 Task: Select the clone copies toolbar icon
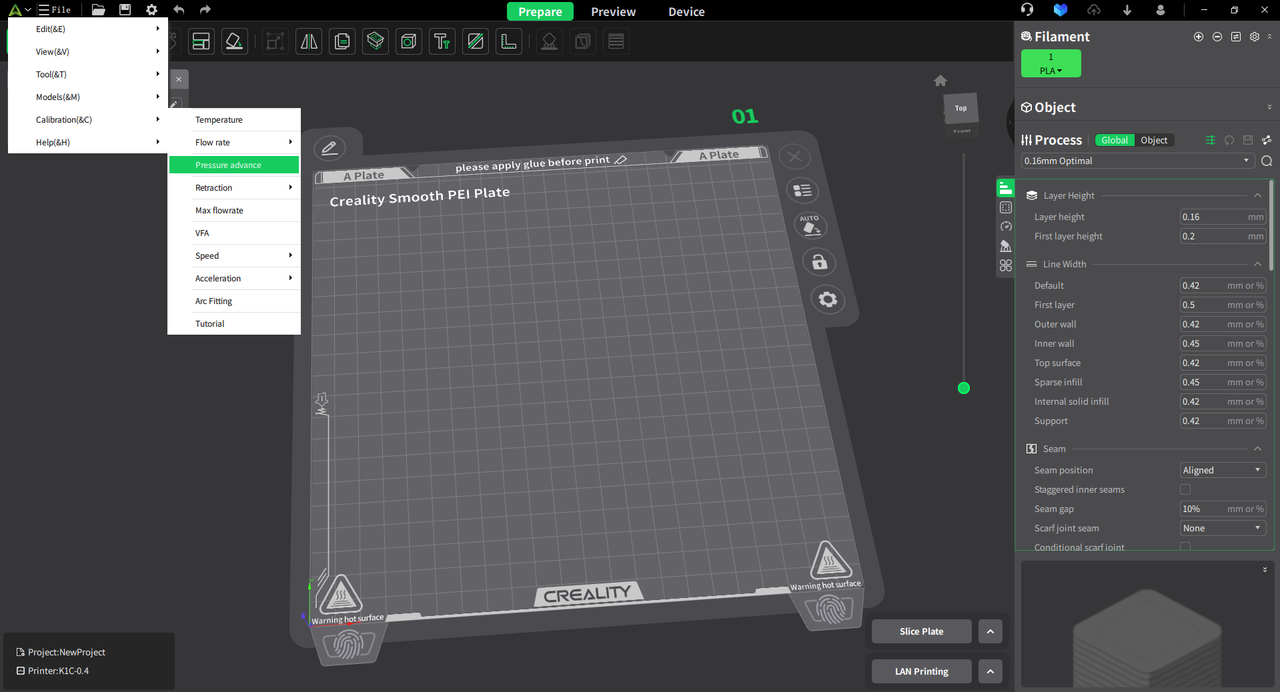click(x=342, y=42)
